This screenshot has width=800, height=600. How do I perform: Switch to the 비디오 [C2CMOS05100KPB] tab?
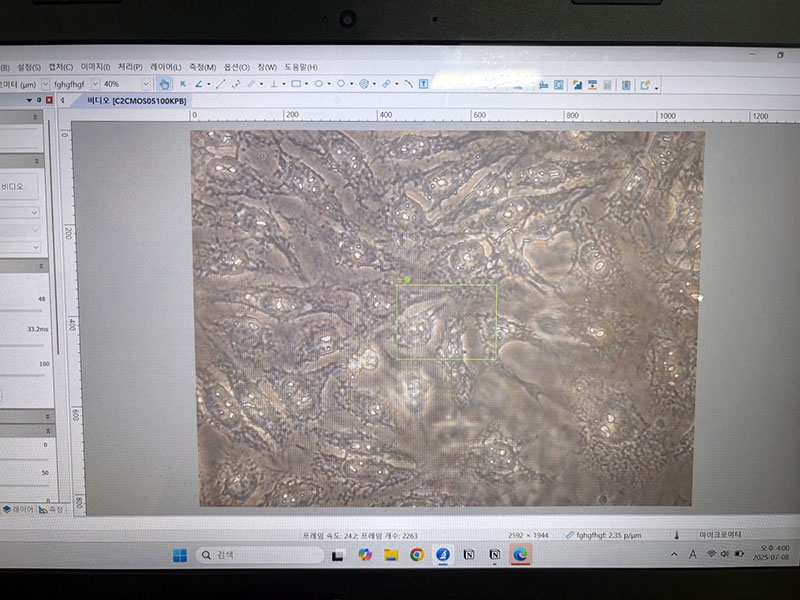(x=136, y=100)
